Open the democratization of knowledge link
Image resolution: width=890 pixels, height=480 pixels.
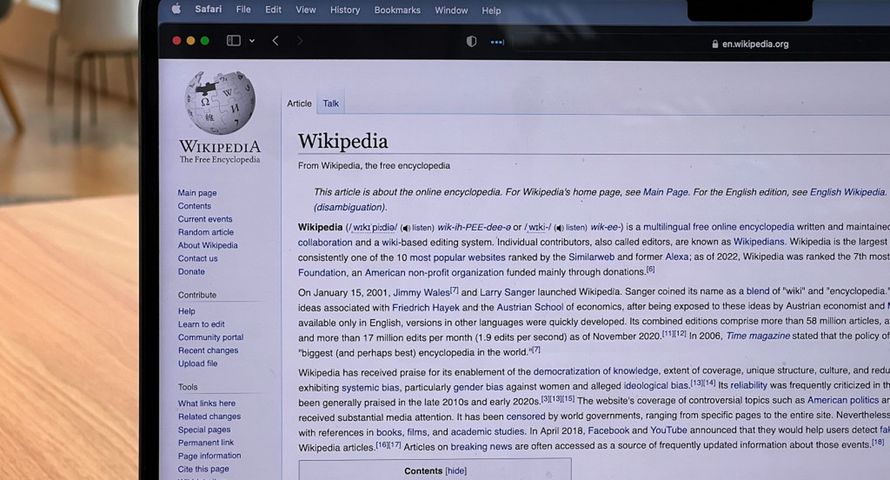(596, 371)
